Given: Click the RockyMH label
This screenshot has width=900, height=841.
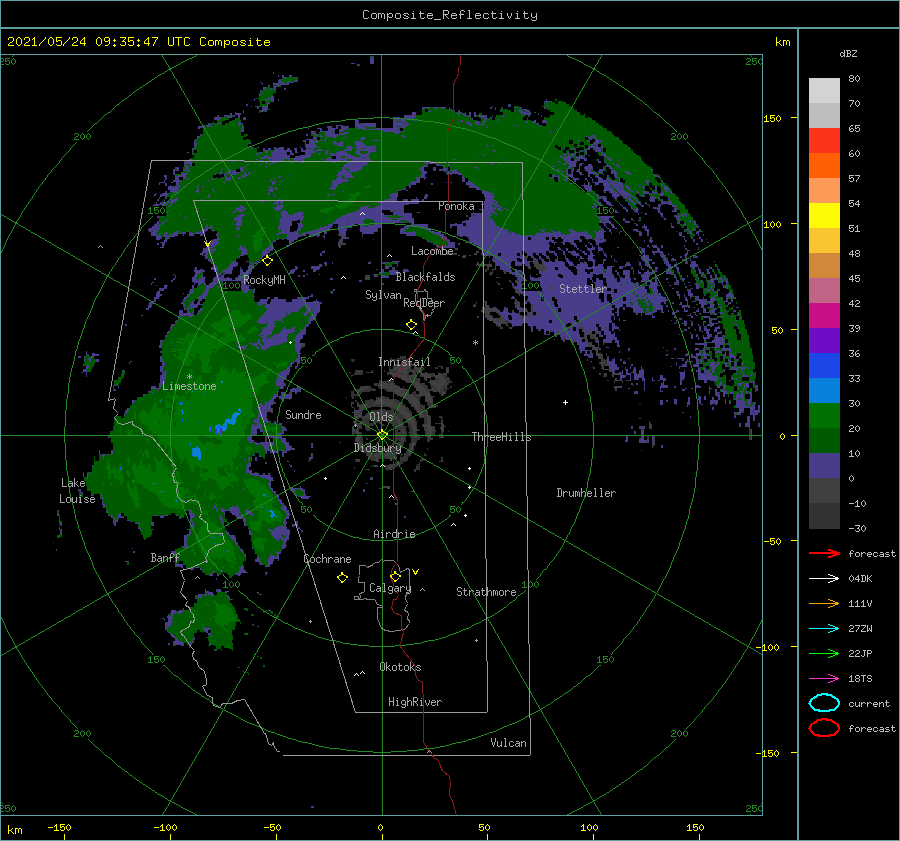Looking at the screenshot, I should pos(264,280).
